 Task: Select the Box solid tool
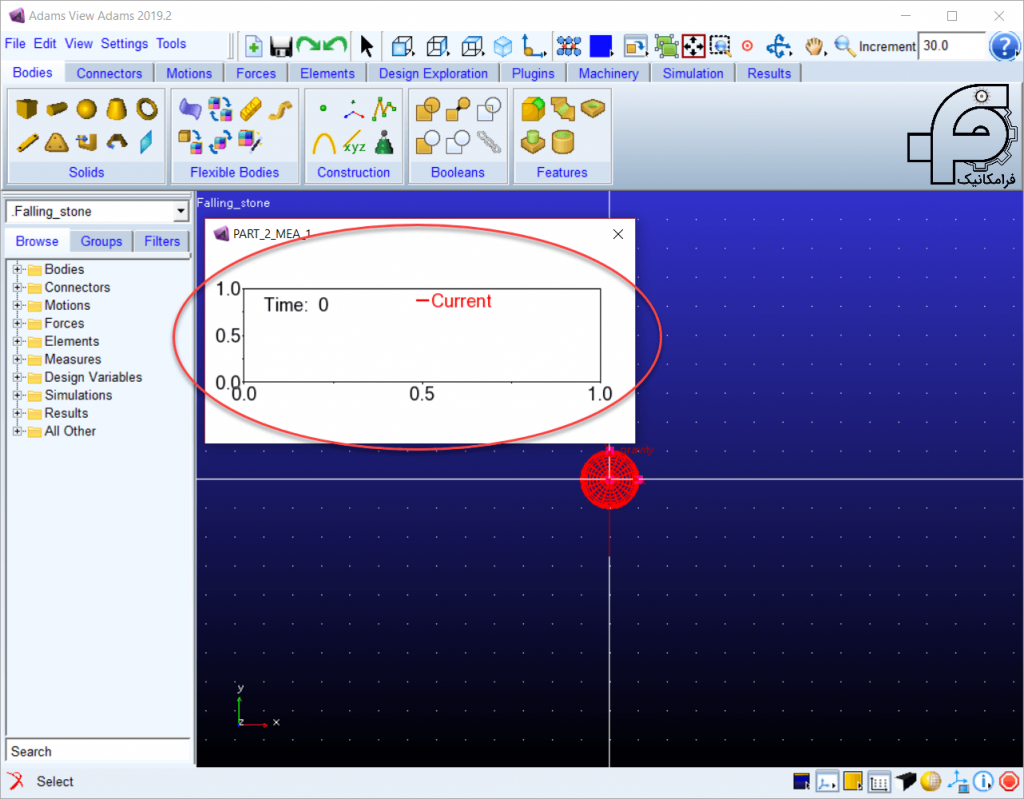coord(27,108)
